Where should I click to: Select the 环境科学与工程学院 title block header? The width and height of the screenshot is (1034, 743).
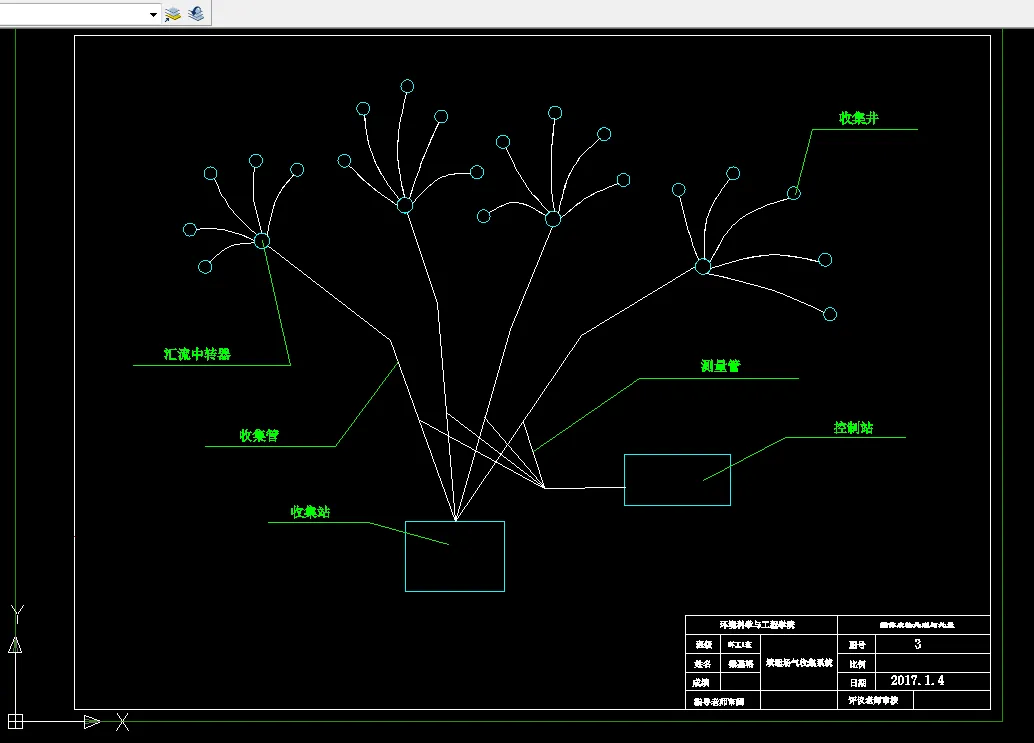[757, 624]
